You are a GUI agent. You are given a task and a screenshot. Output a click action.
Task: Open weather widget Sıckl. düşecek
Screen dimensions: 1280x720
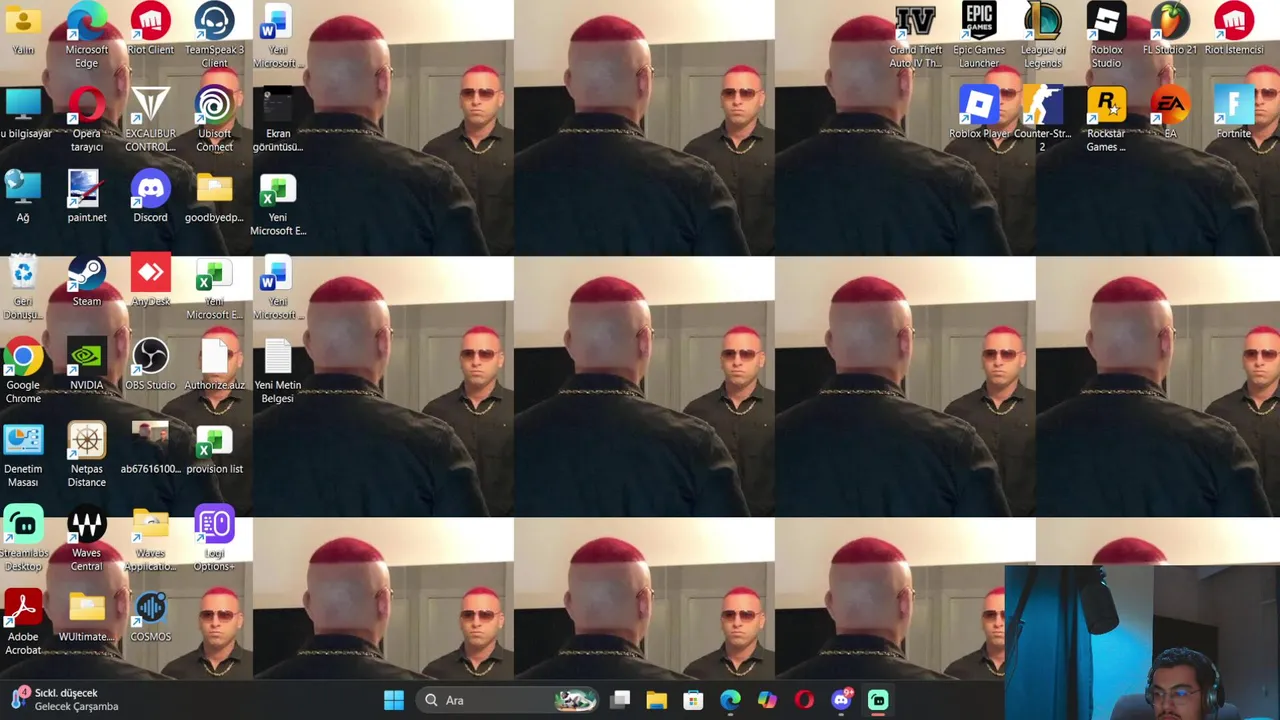tap(66, 699)
